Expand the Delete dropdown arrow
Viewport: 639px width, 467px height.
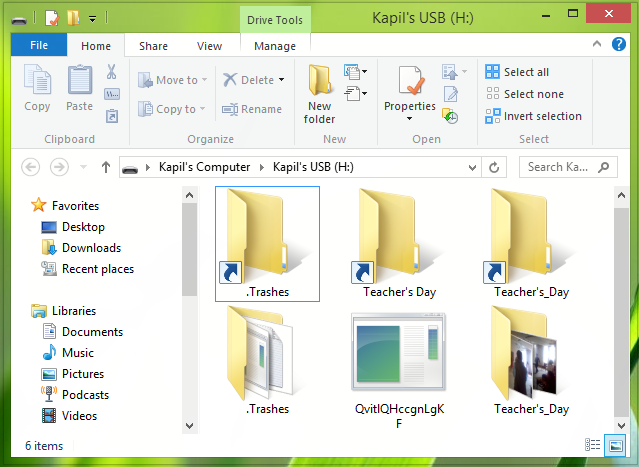(282, 80)
